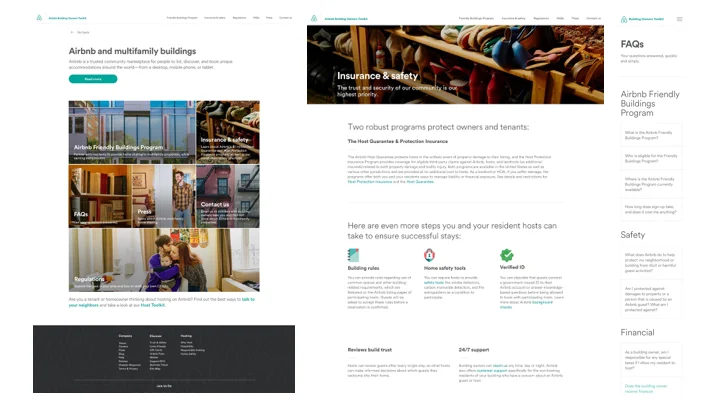Expand 'Who is eligible for the Friendly Buildings Program?'

coord(651,158)
